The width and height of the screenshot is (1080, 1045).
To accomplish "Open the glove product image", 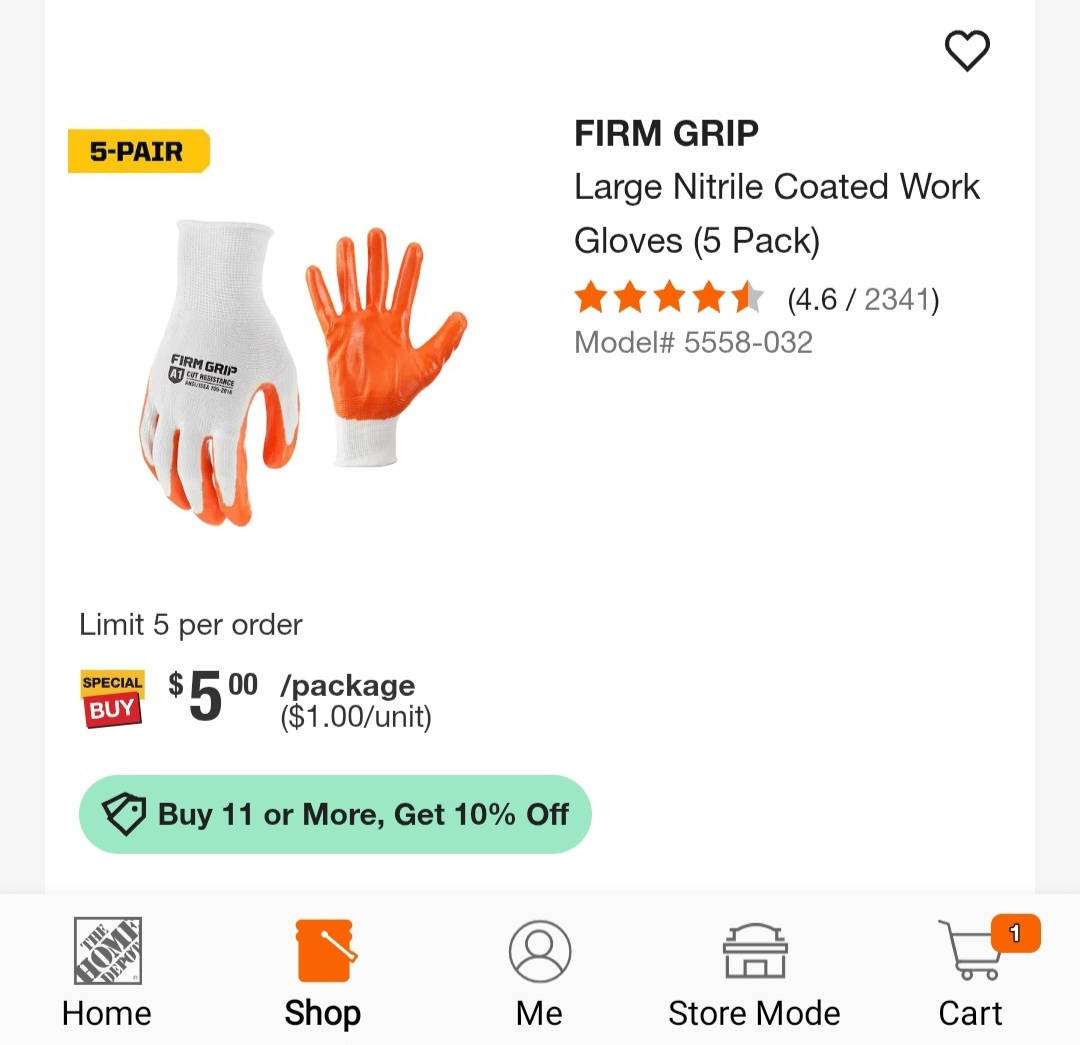I will [x=302, y=373].
